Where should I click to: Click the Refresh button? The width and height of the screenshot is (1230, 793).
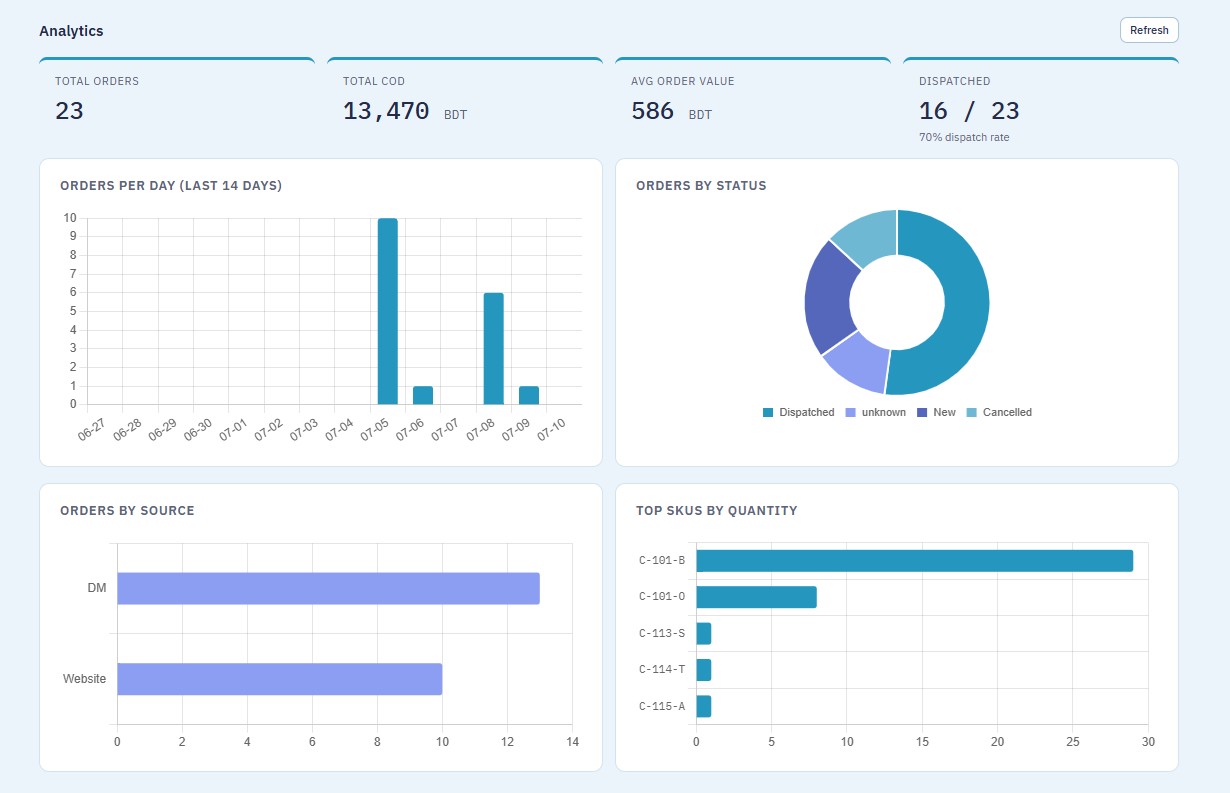click(1149, 30)
